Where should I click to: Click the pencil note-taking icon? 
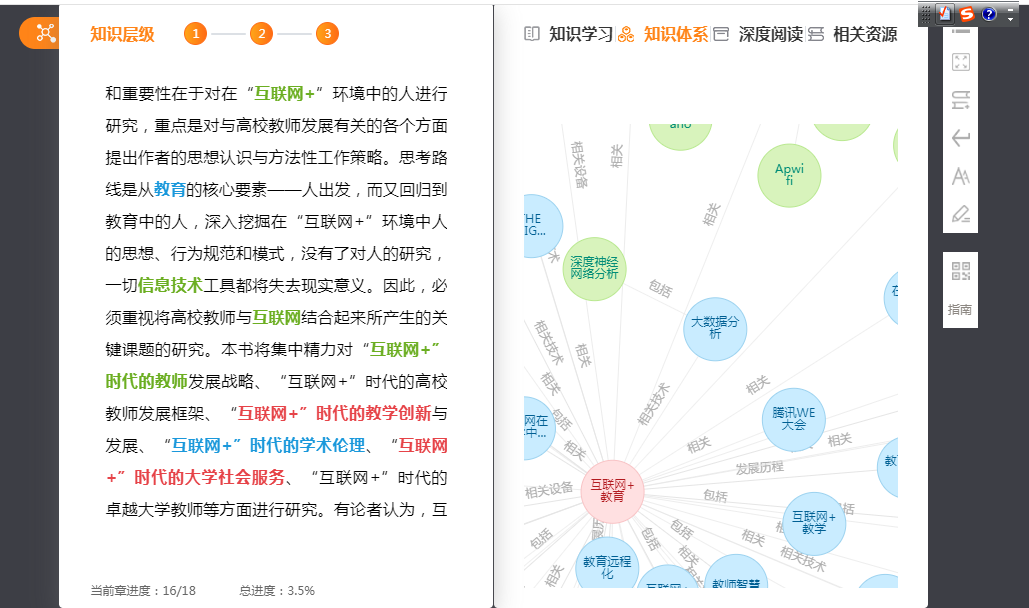(x=960, y=213)
